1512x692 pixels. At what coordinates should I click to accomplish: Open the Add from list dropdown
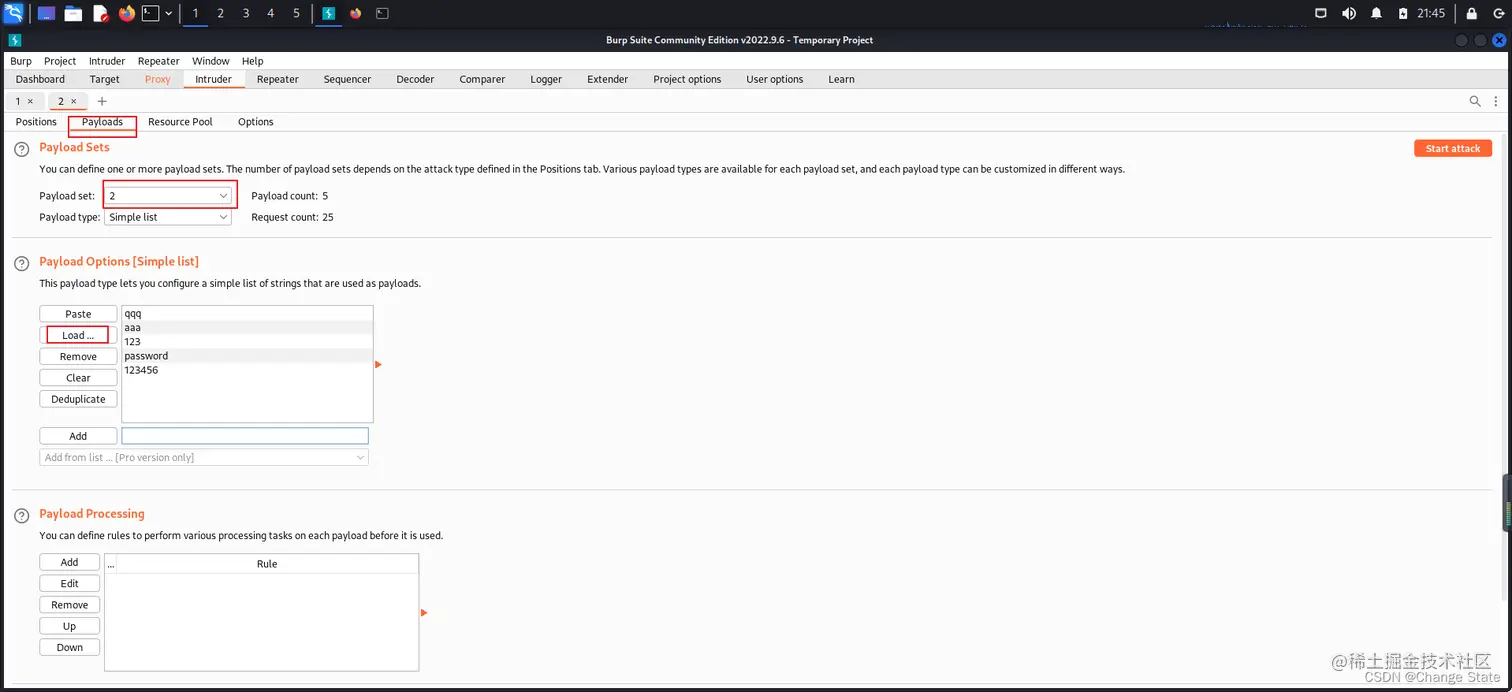click(x=204, y=457)
